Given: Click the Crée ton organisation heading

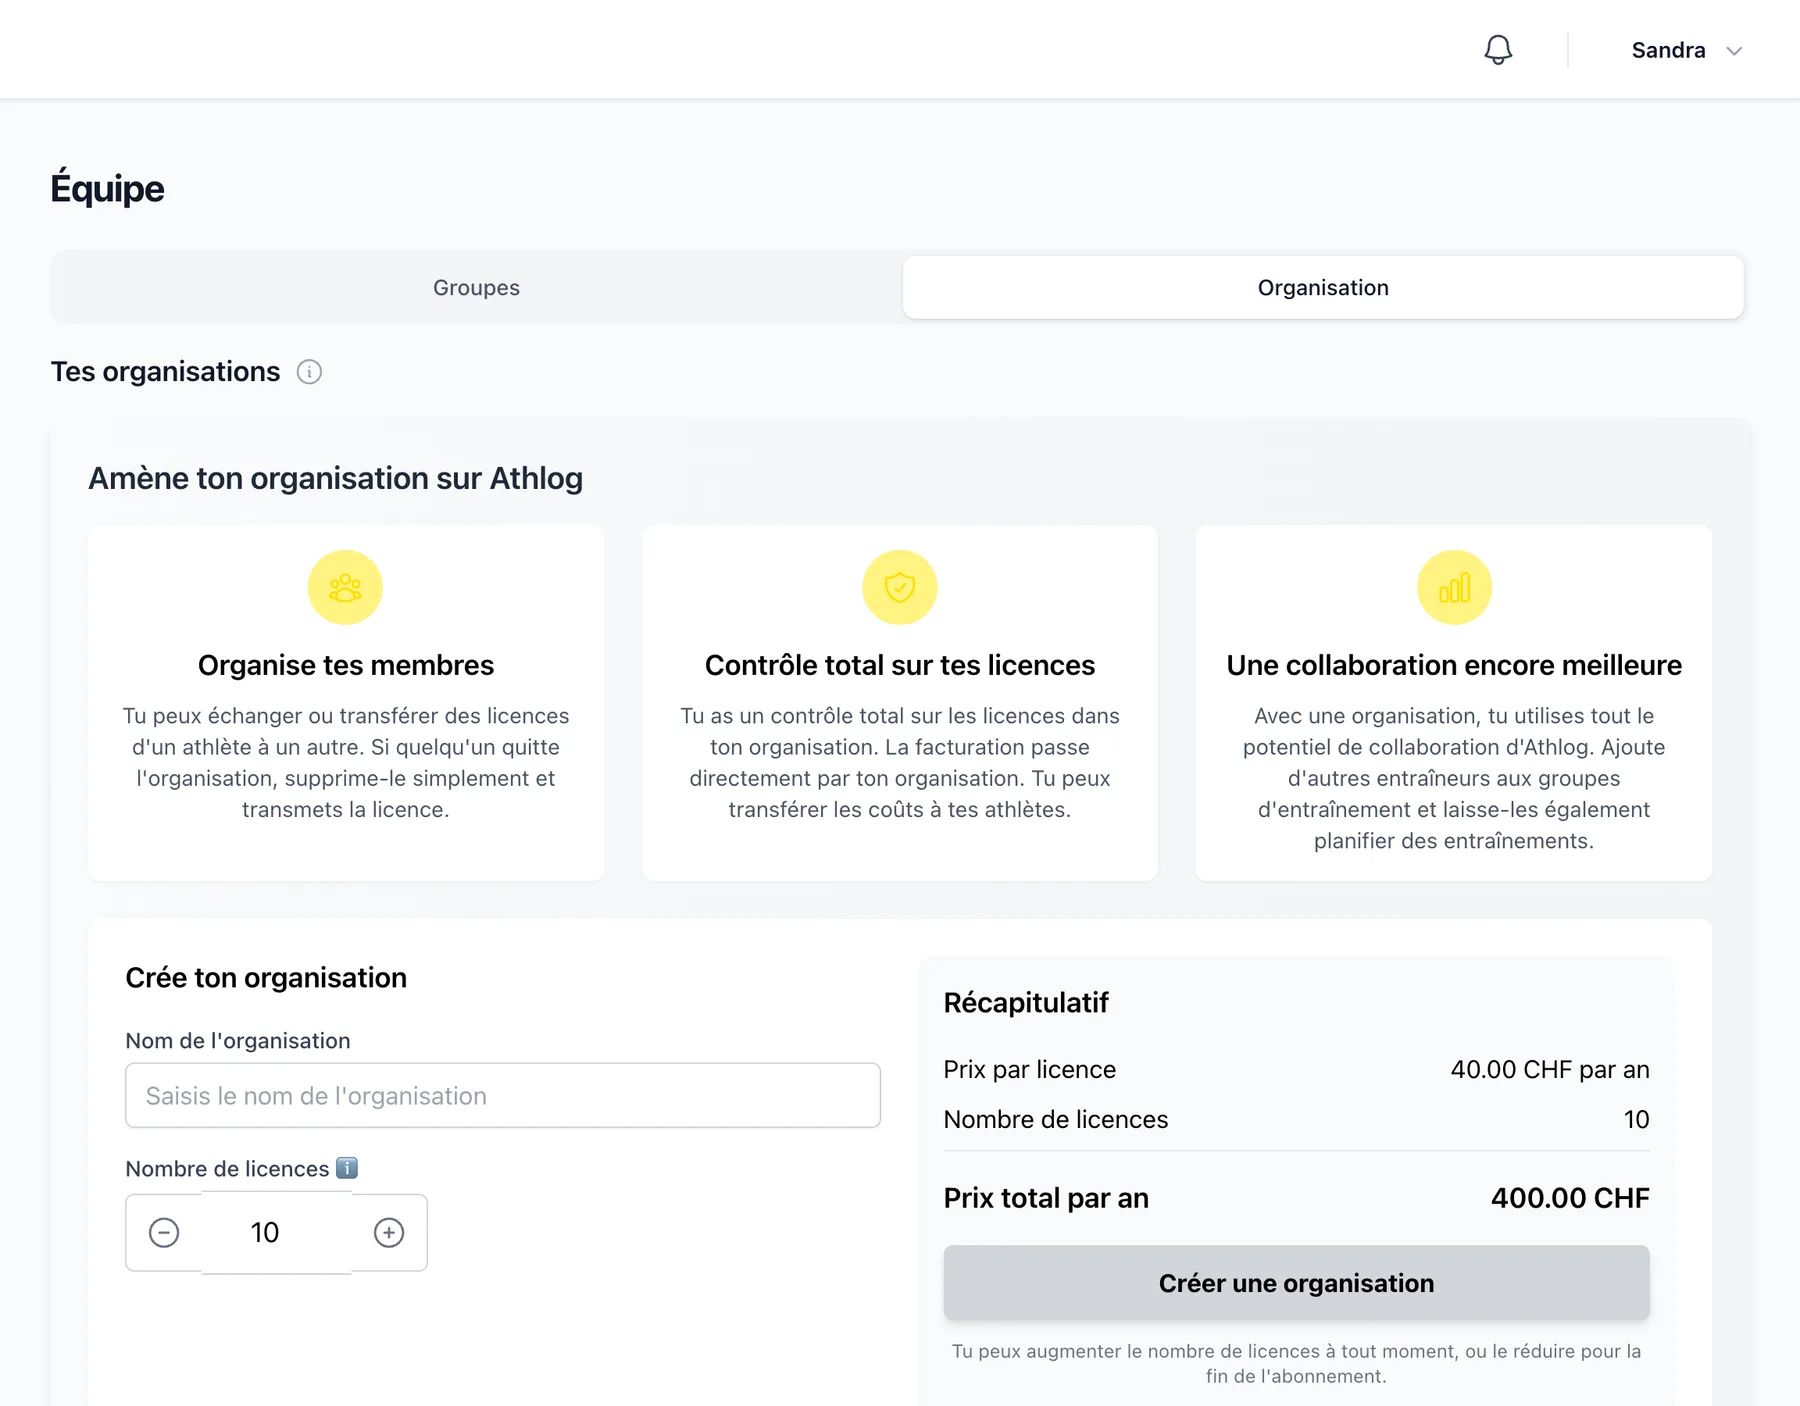Looking at the screenshot, I should click(x=266, y=978).
